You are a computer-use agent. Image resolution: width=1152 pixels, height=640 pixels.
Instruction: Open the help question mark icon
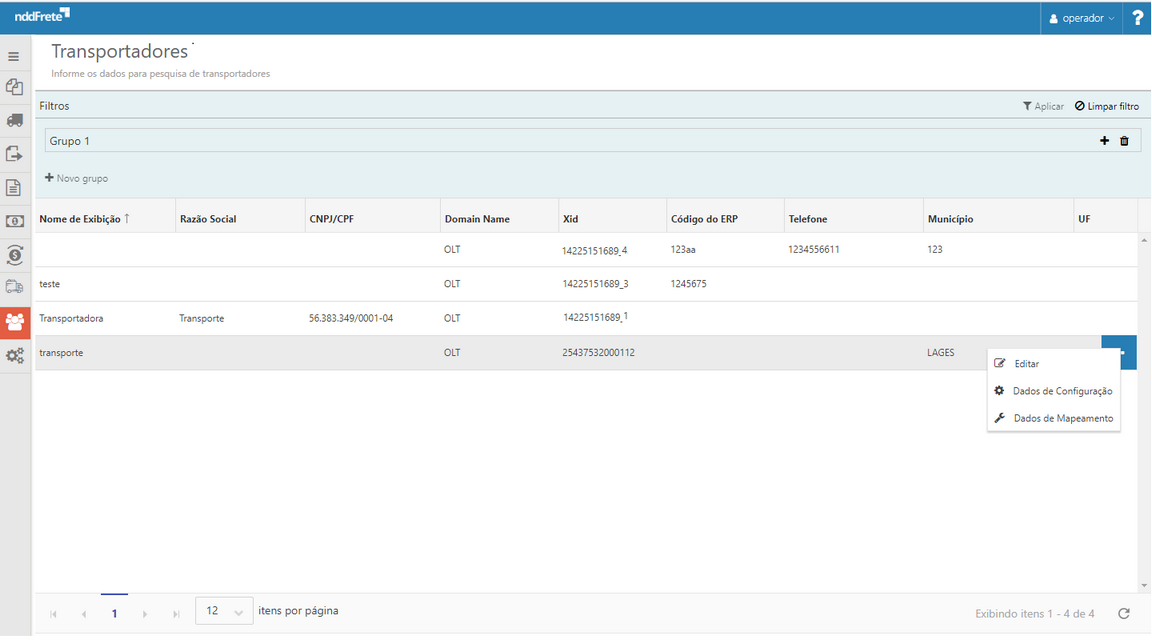(1137, 18)
